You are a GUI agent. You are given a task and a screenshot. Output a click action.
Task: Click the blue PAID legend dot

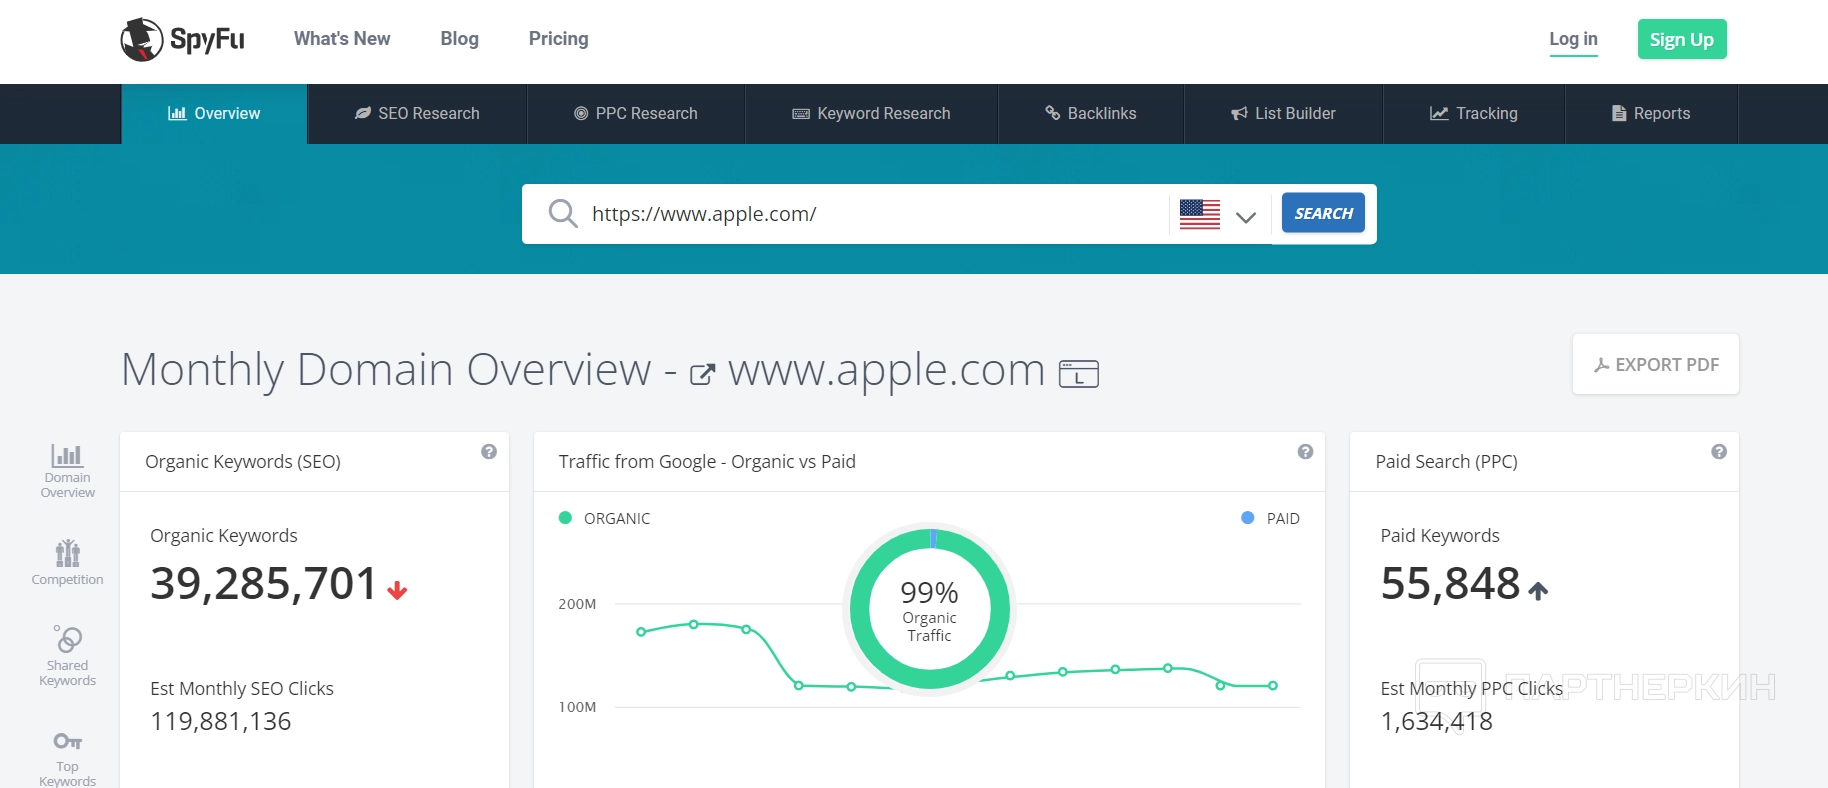coord(1248,518)
